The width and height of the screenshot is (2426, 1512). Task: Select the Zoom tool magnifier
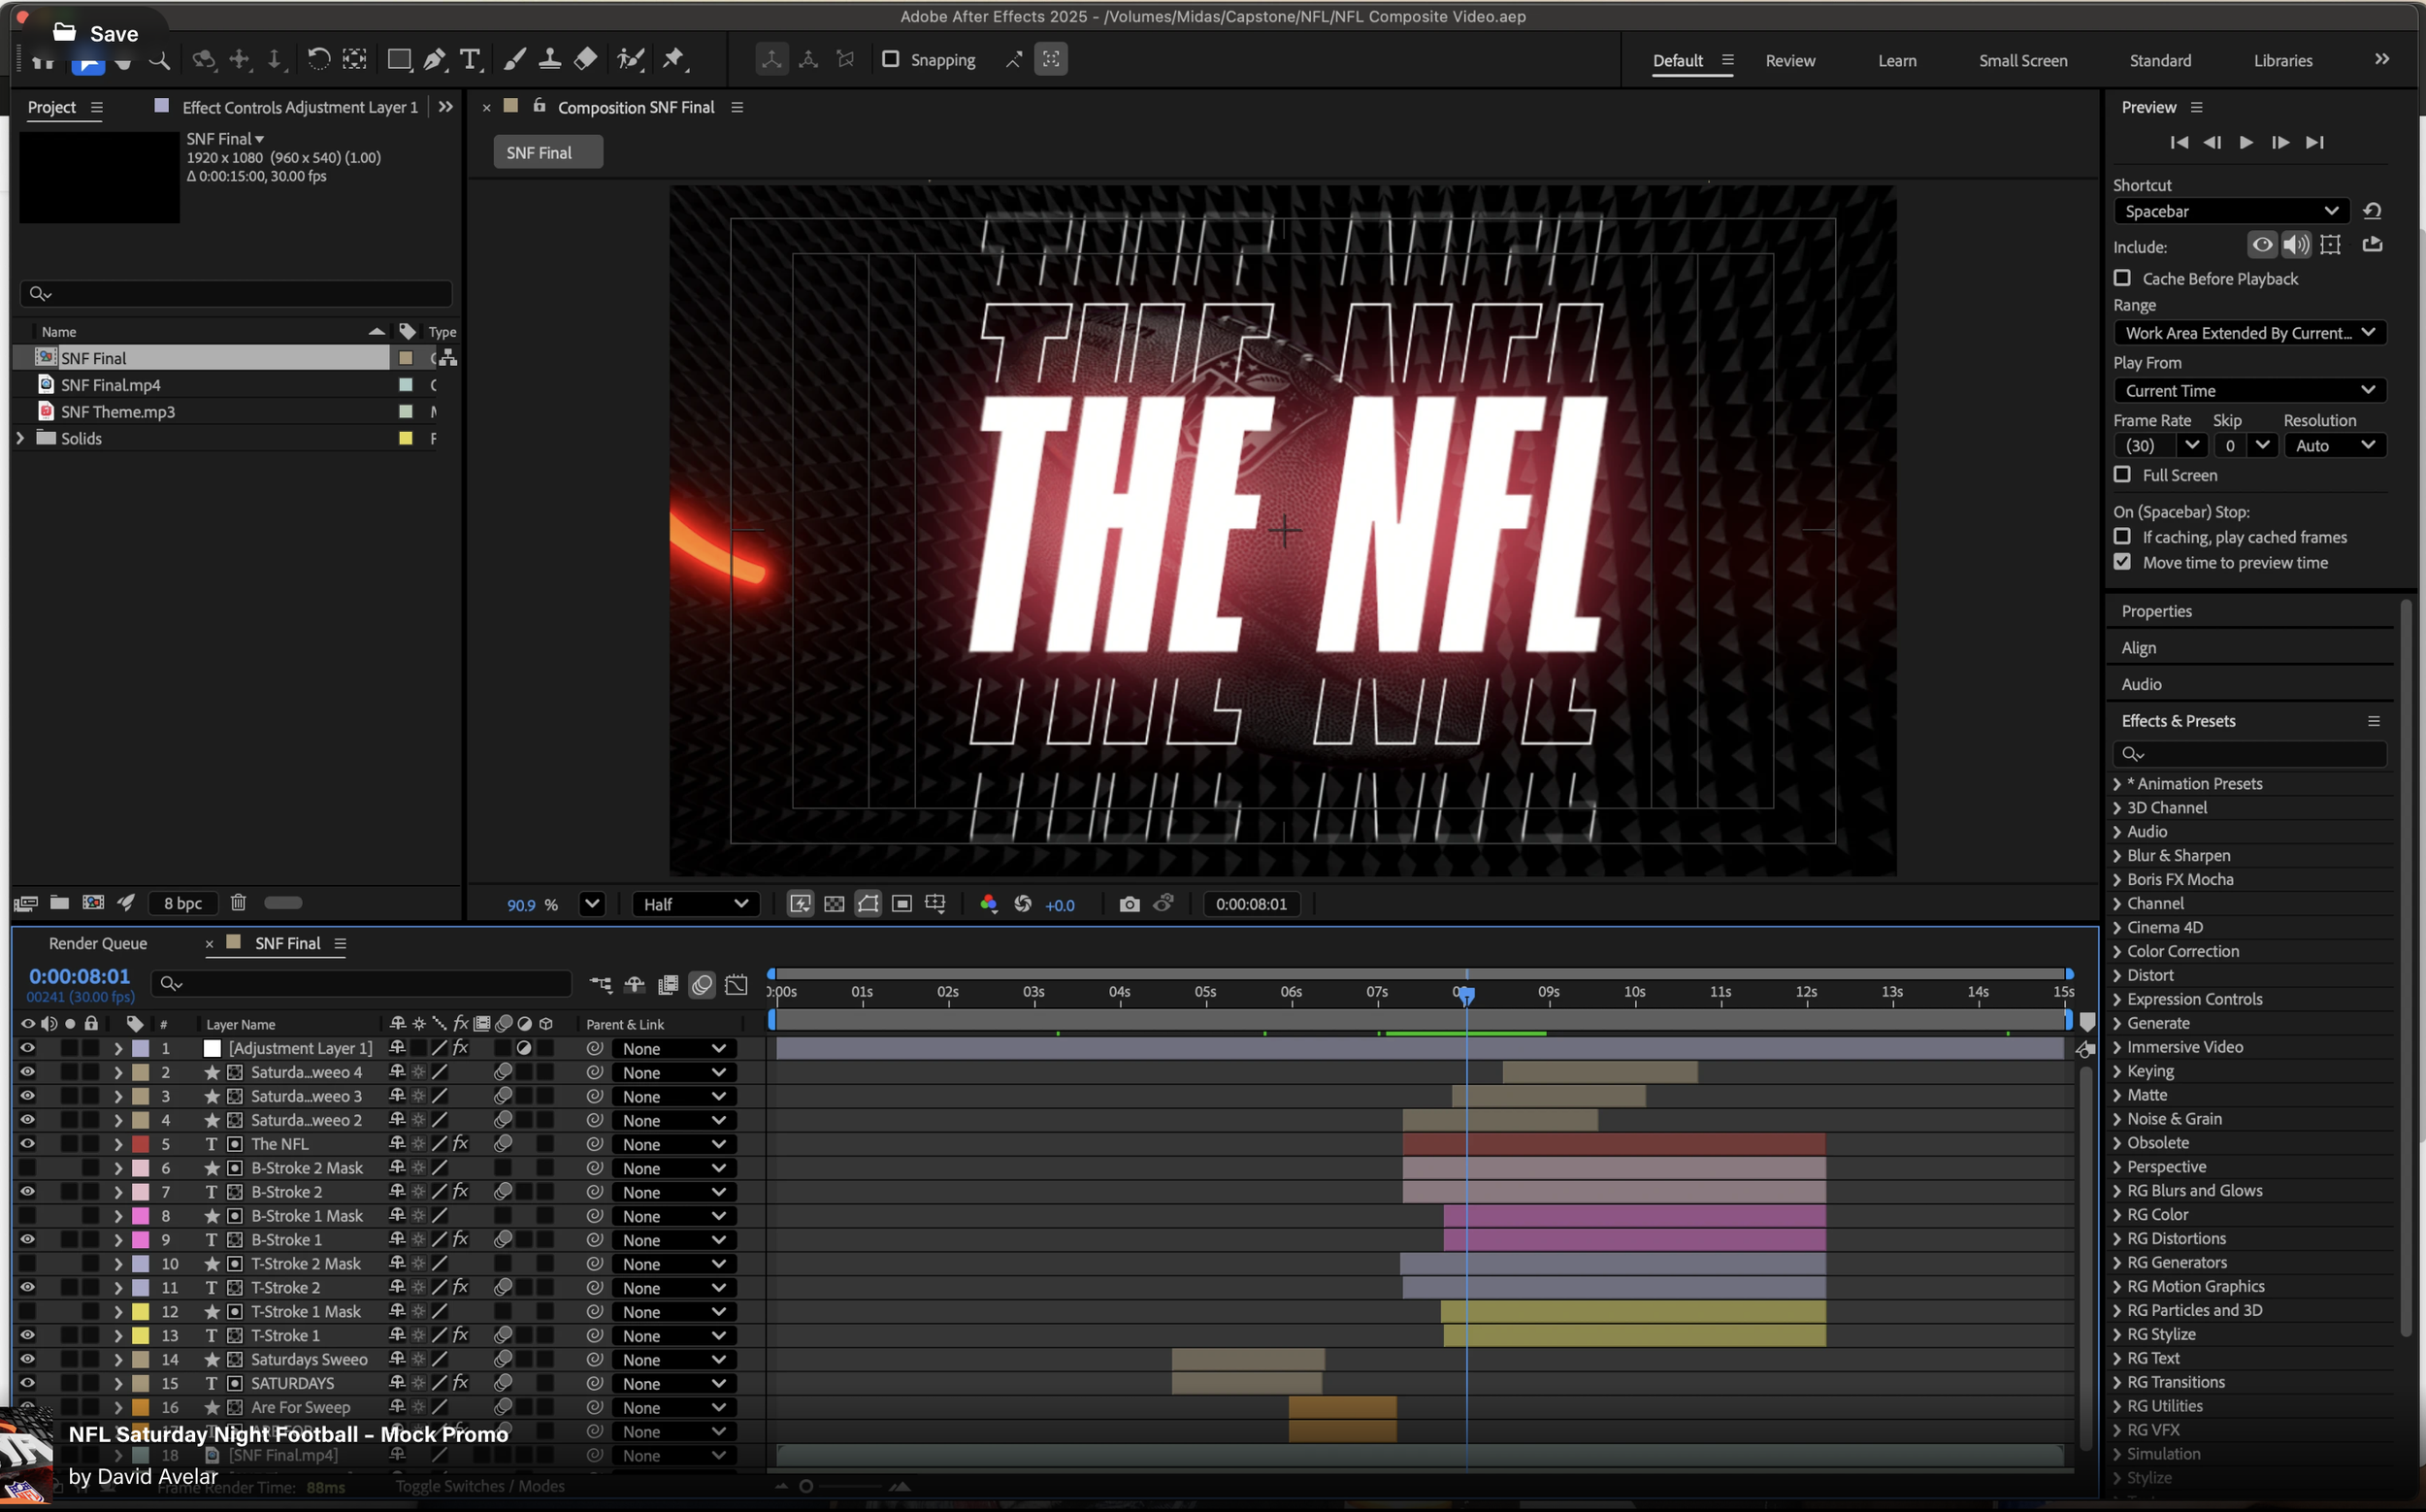coord(159,60)
